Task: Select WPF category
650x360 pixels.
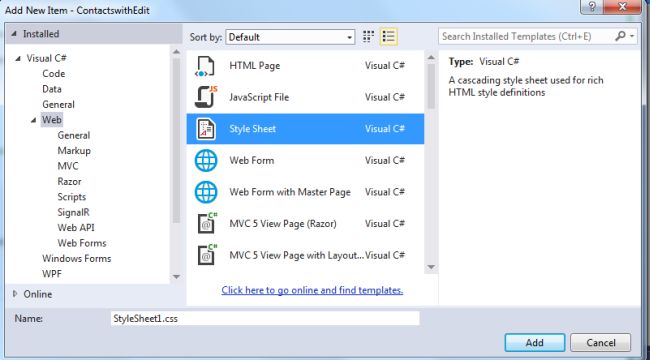Action: [52, 274]
